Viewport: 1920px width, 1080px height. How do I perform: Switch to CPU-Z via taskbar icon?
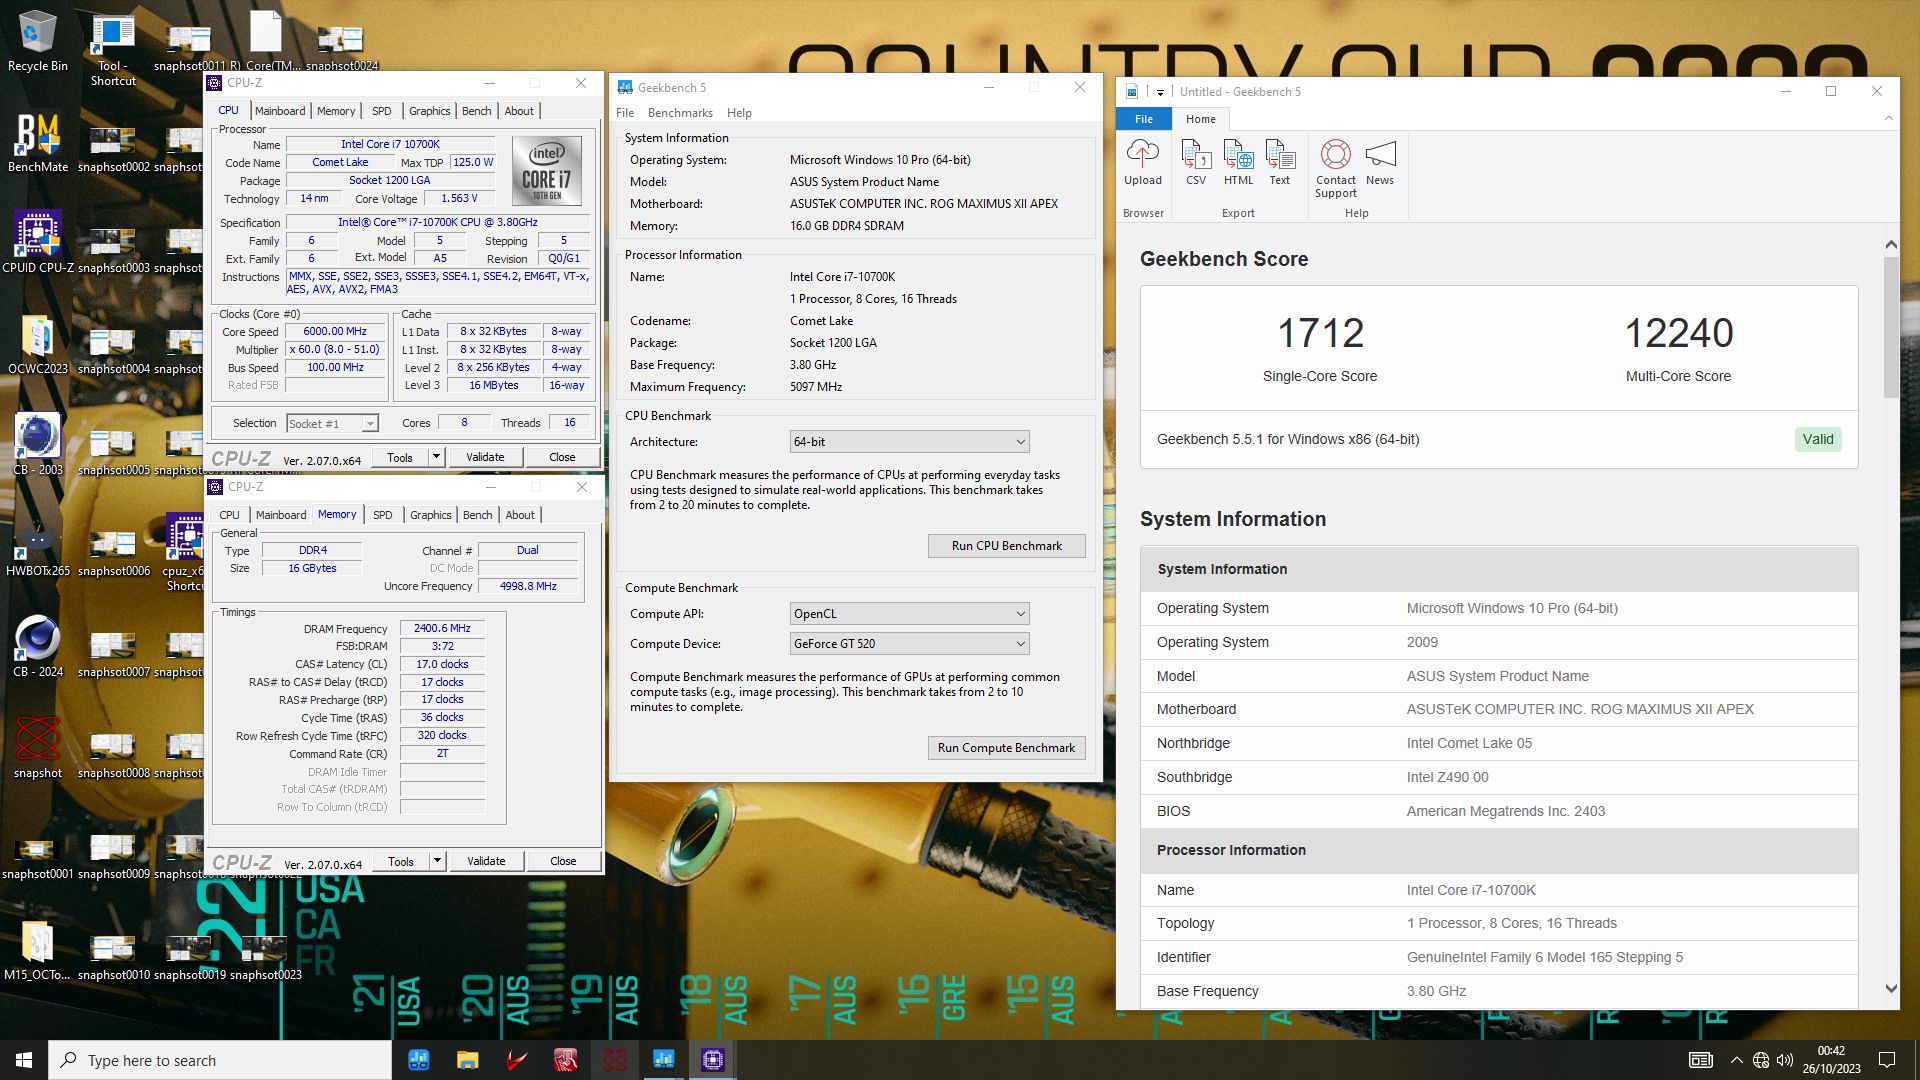click(x=712, y=1060)
